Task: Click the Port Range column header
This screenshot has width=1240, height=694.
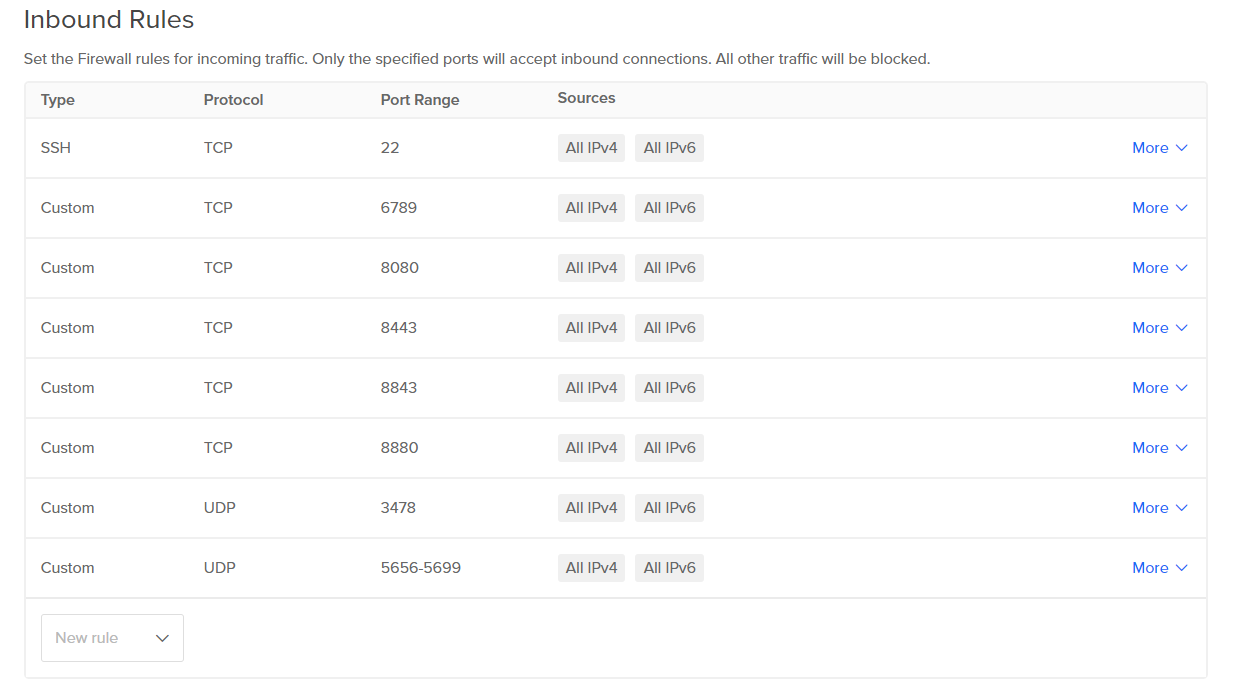Action: (x=420, y=100)
